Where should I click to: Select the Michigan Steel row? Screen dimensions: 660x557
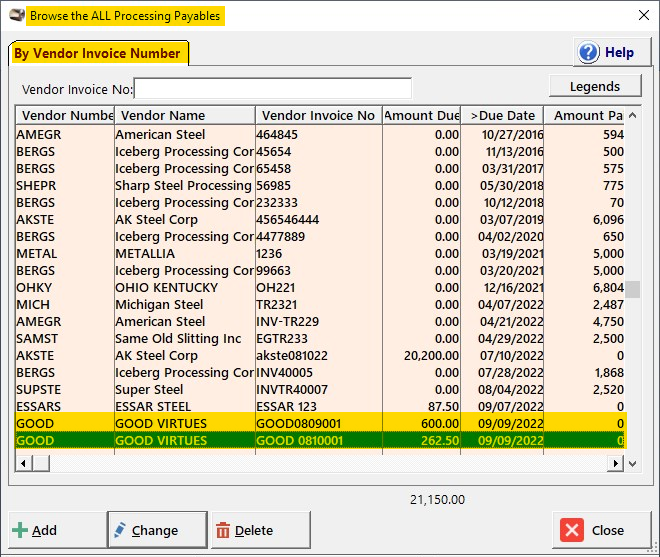click(x=320, y=305)
